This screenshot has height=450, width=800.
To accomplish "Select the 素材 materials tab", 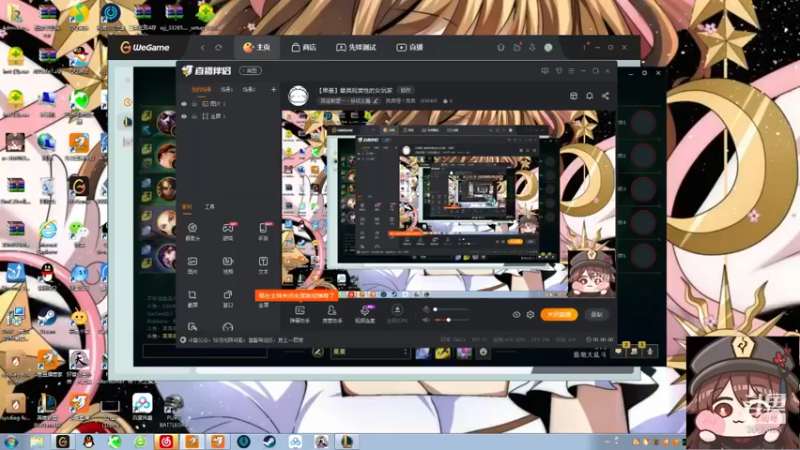I will [x=187, y=207].
